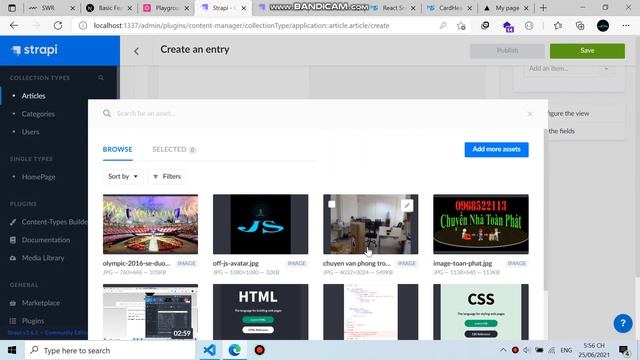Screen dimensions: 640x360
Task: Click the browser back arrow
Action: point(14,25)
